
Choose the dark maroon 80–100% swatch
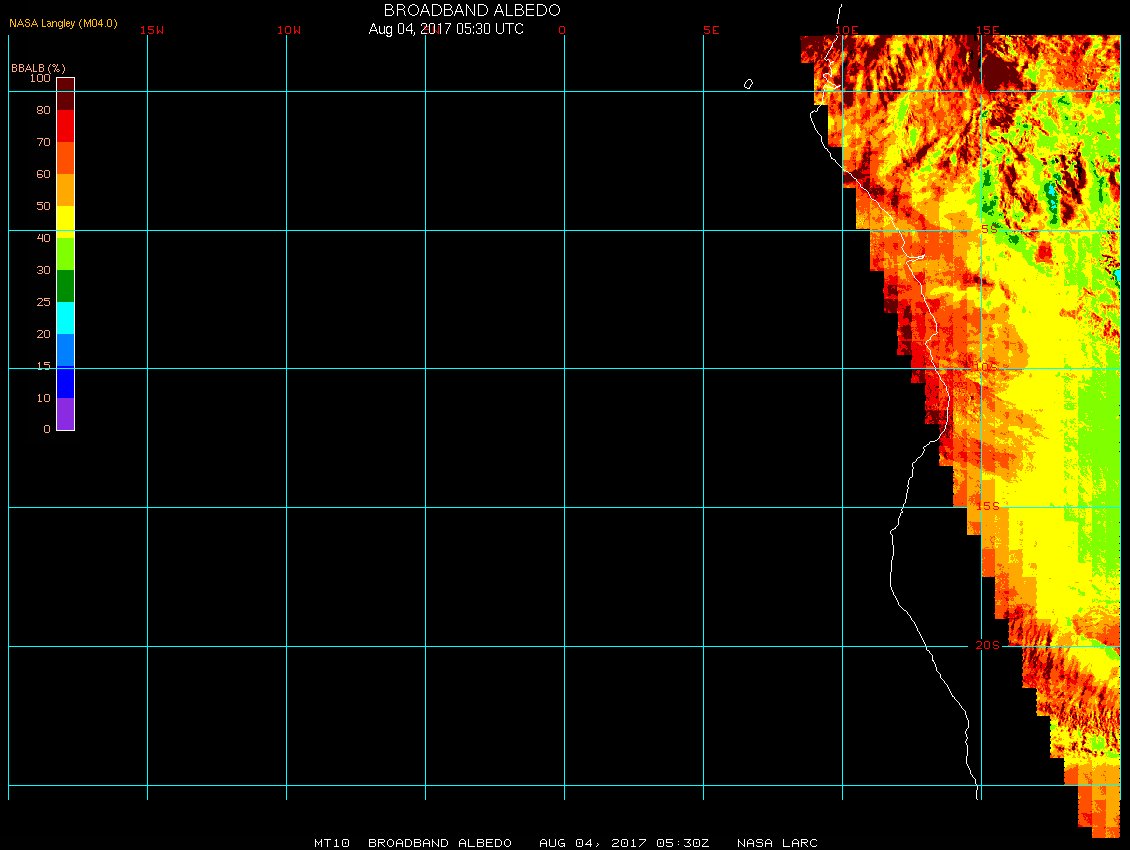click(65, 93)
